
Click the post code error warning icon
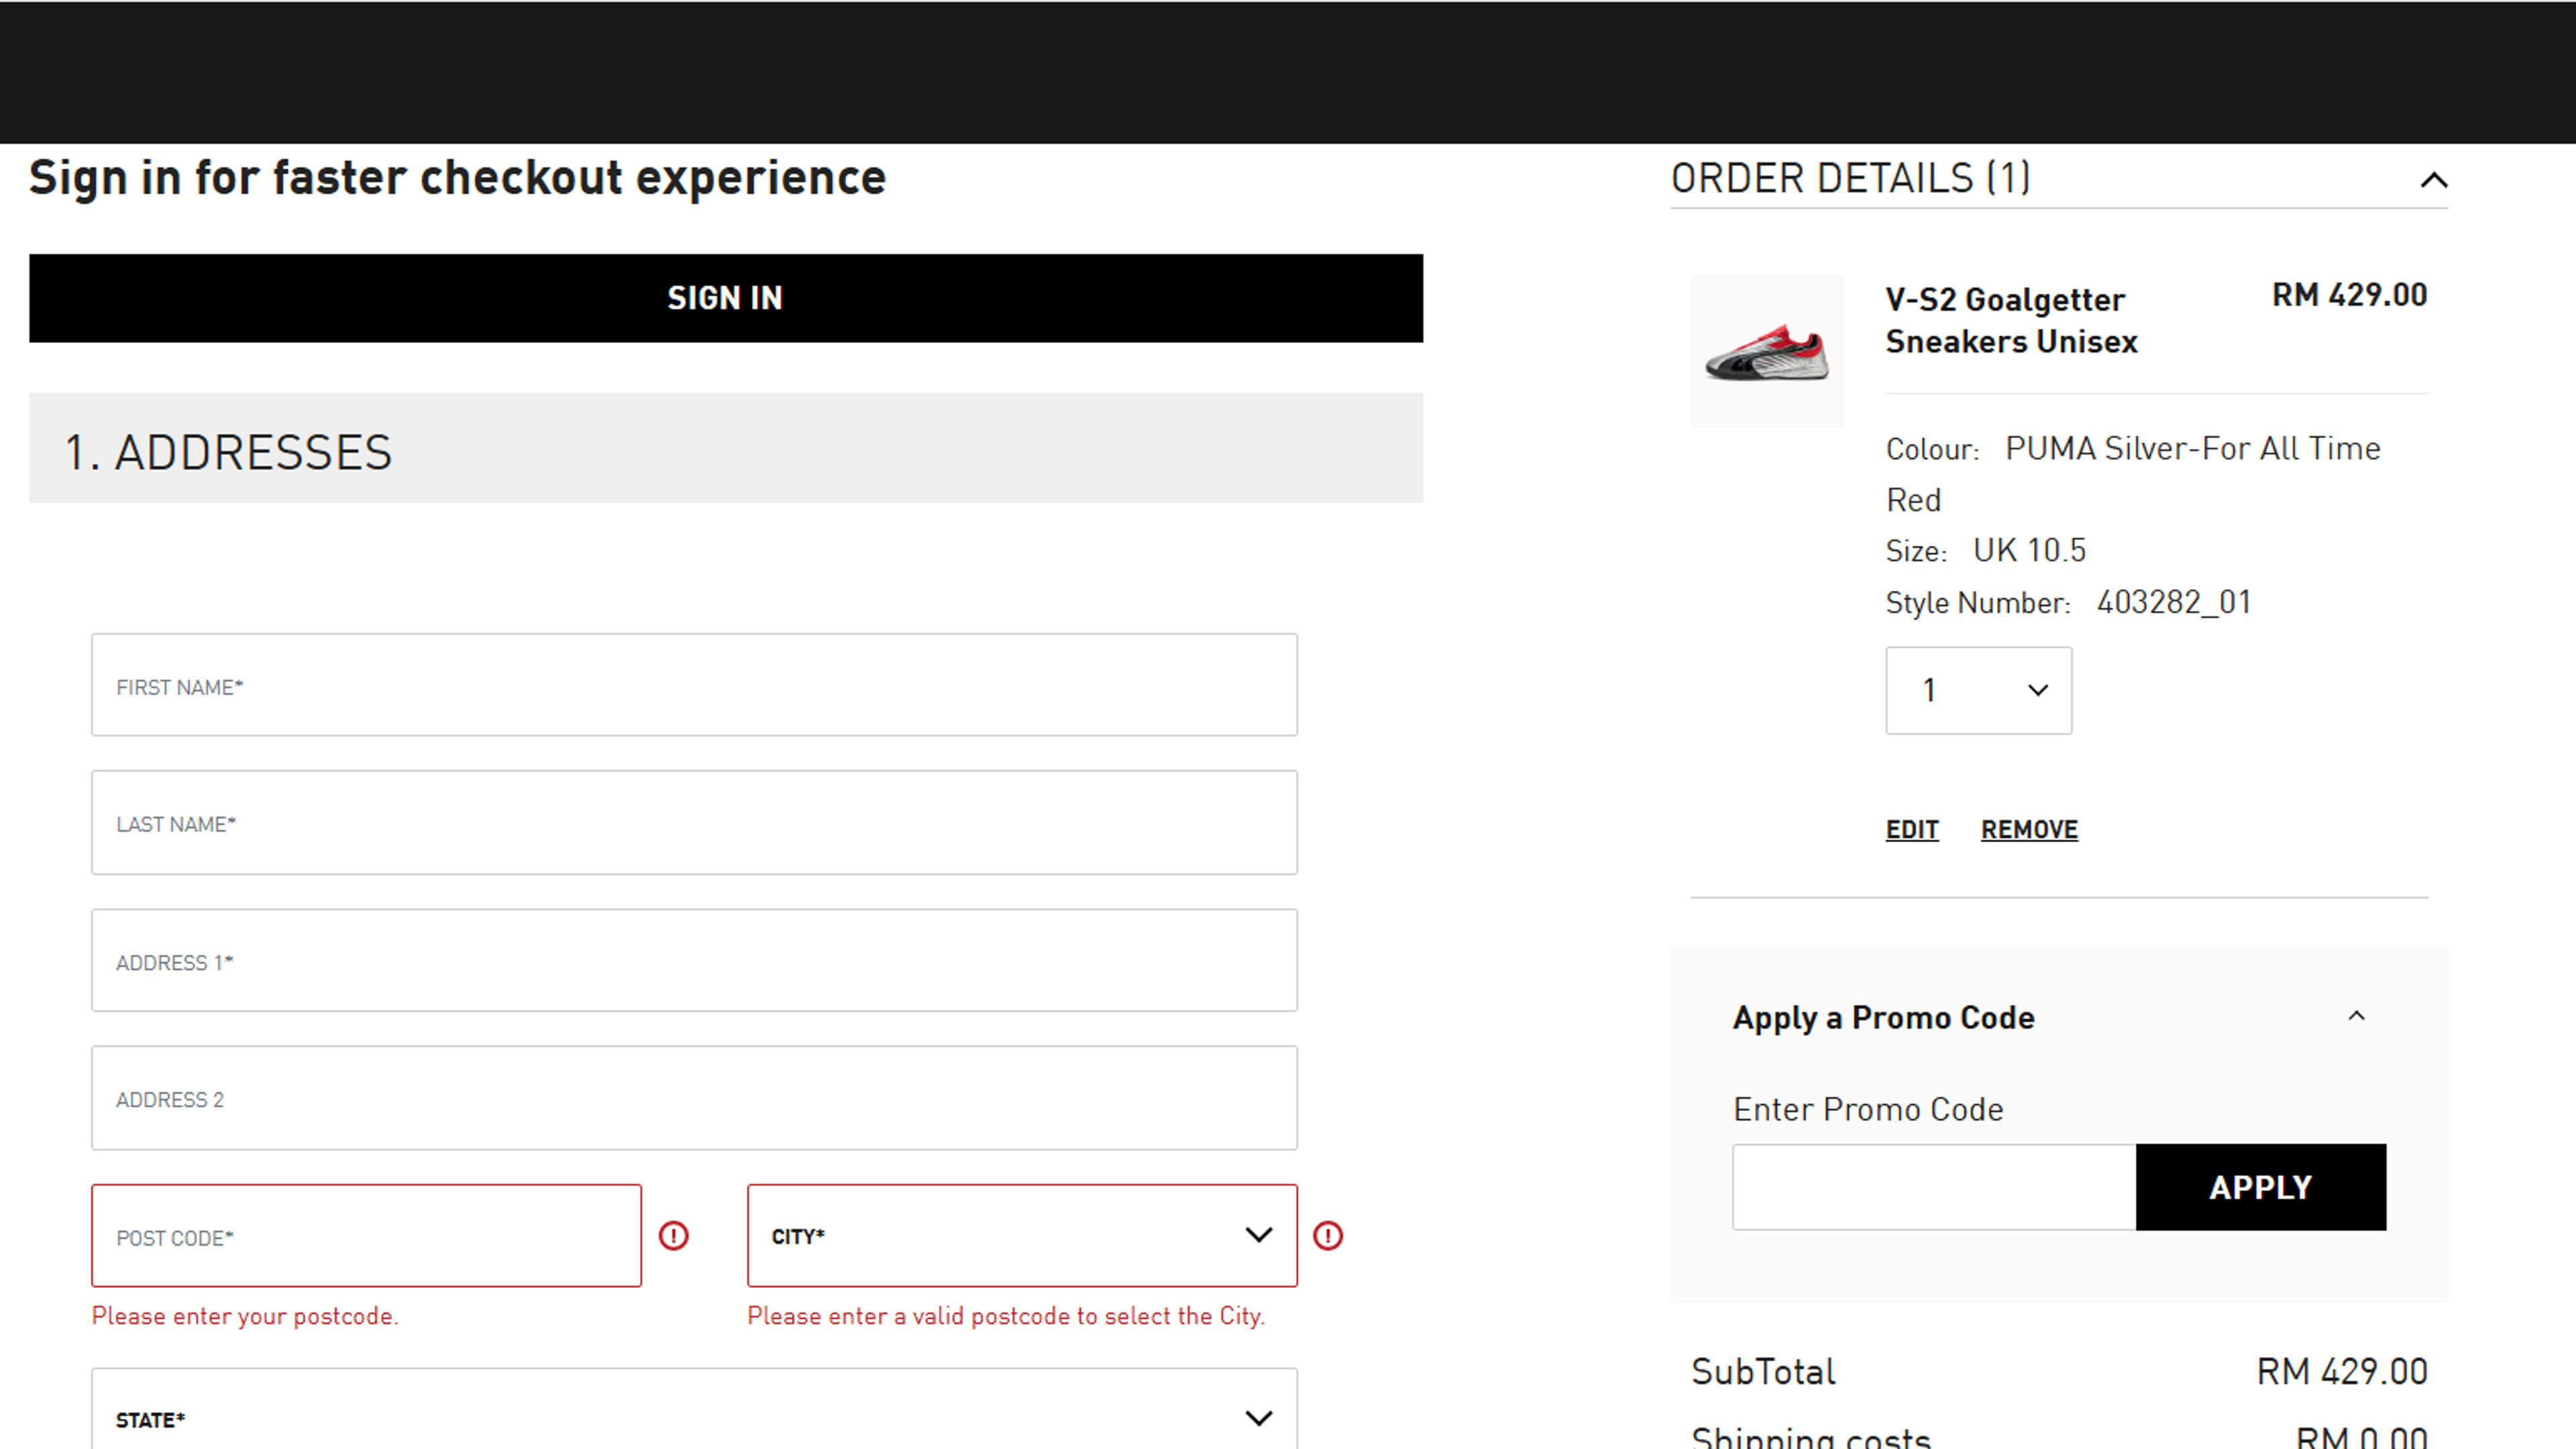tap(674, 1236)
